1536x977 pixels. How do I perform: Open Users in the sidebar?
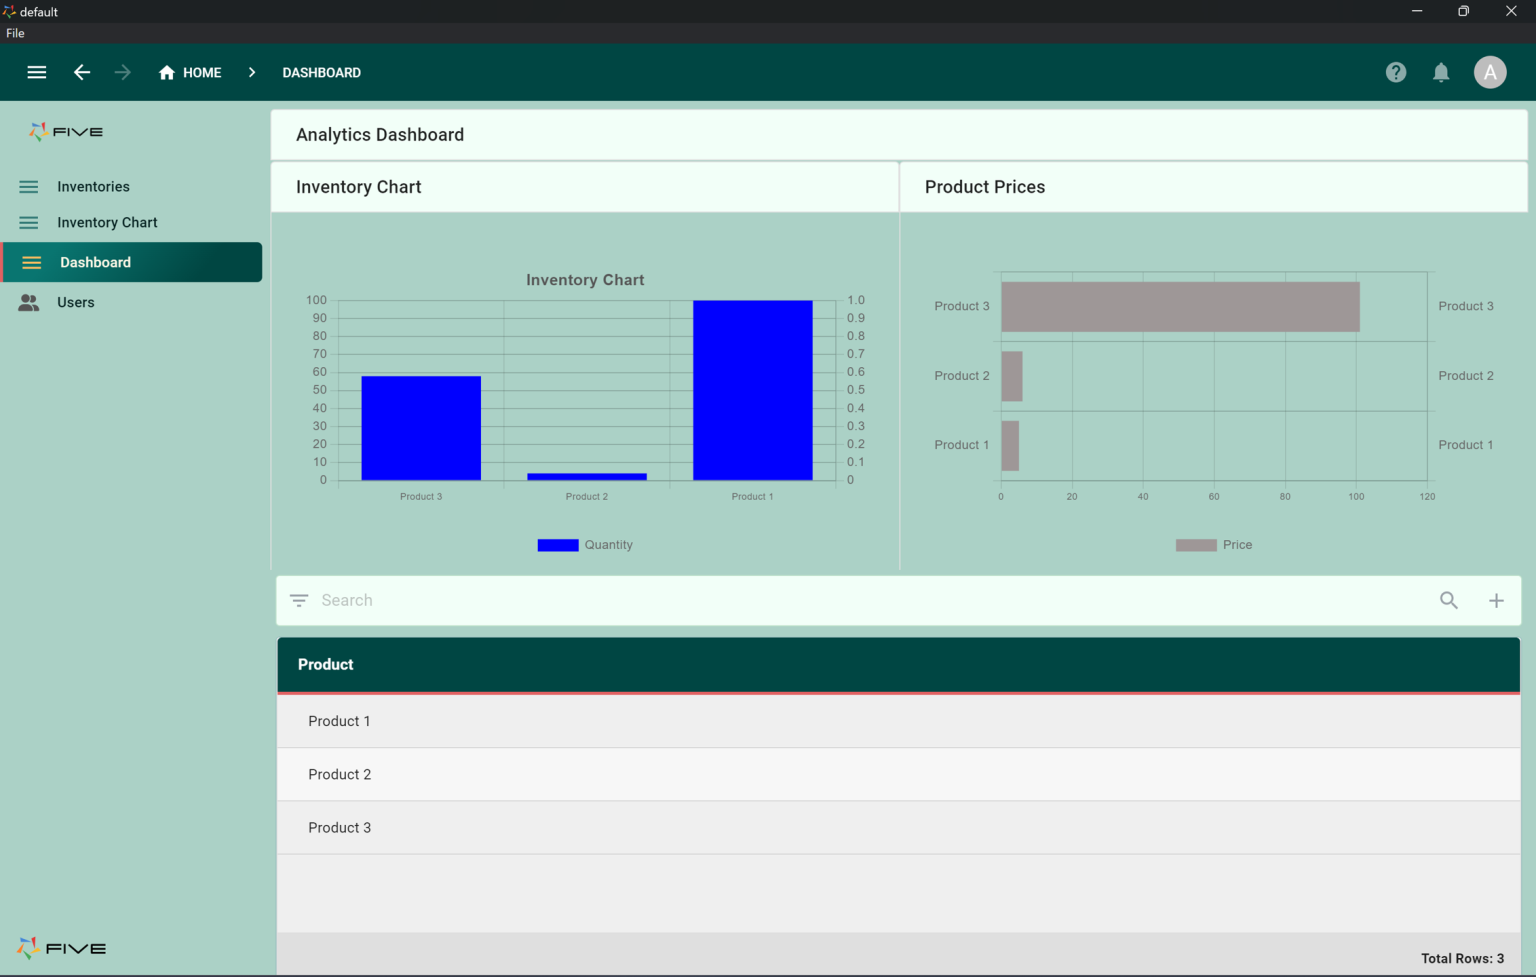[x=76, y=302]
